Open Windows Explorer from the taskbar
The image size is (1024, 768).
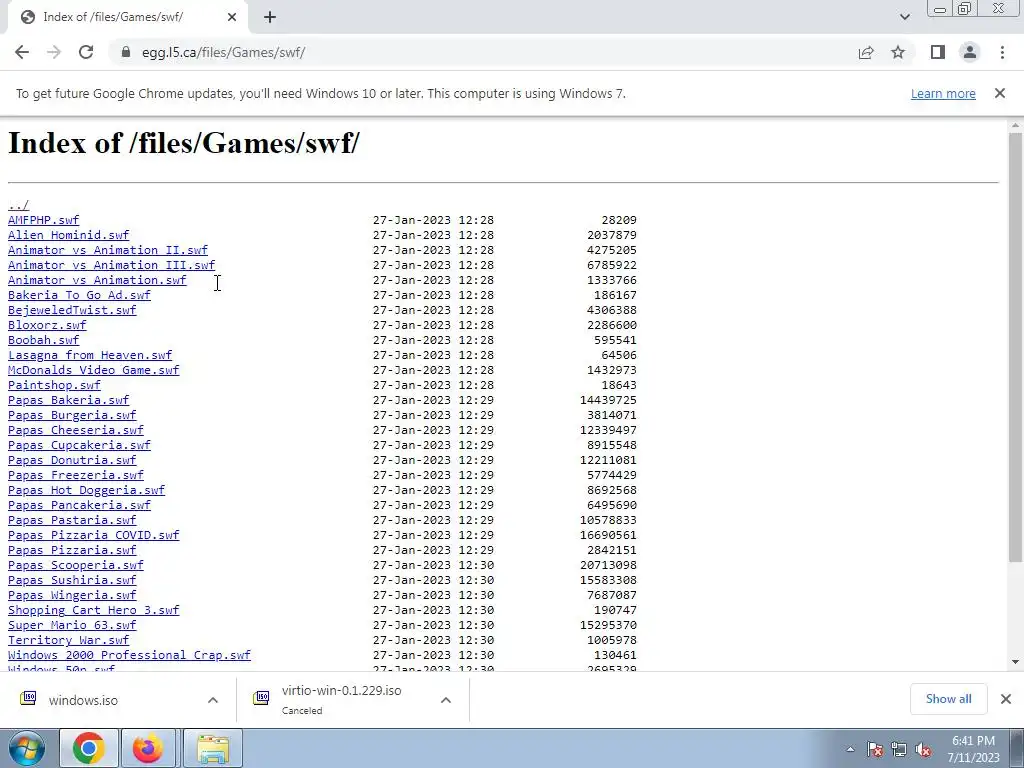(213, 748)
